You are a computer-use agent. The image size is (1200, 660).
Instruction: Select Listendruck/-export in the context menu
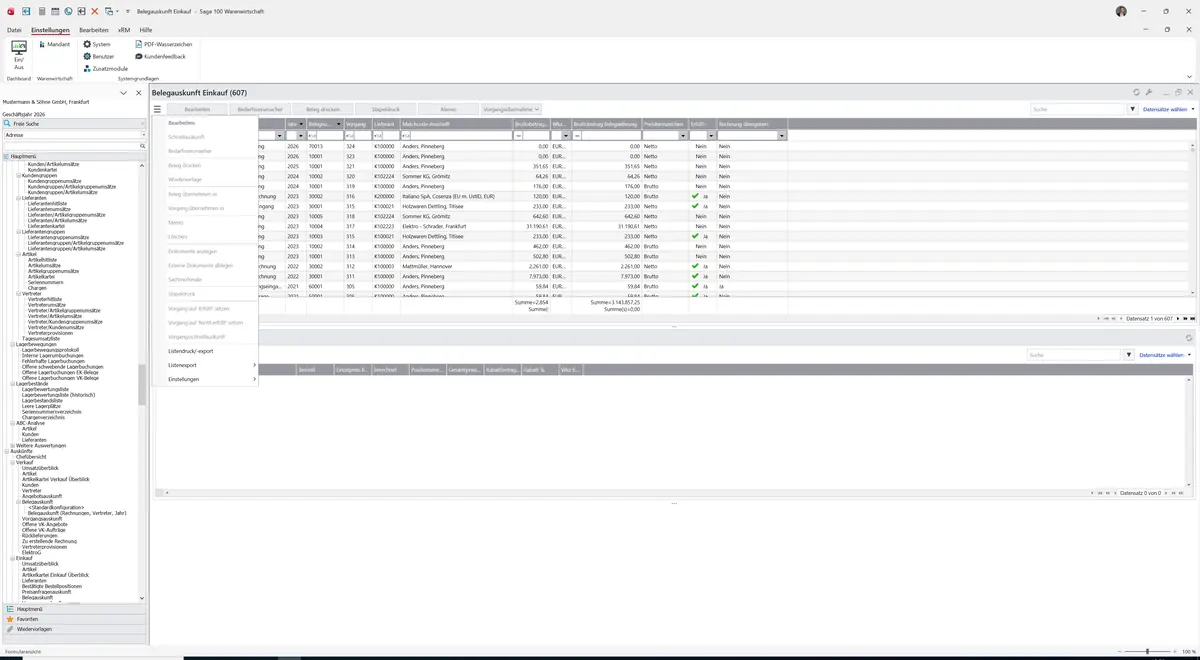click(191, 351)
